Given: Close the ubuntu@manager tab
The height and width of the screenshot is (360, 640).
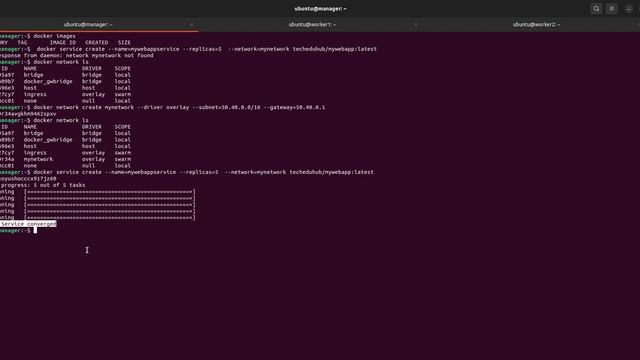Looking at the screenshot, I should tap(191, 24).
